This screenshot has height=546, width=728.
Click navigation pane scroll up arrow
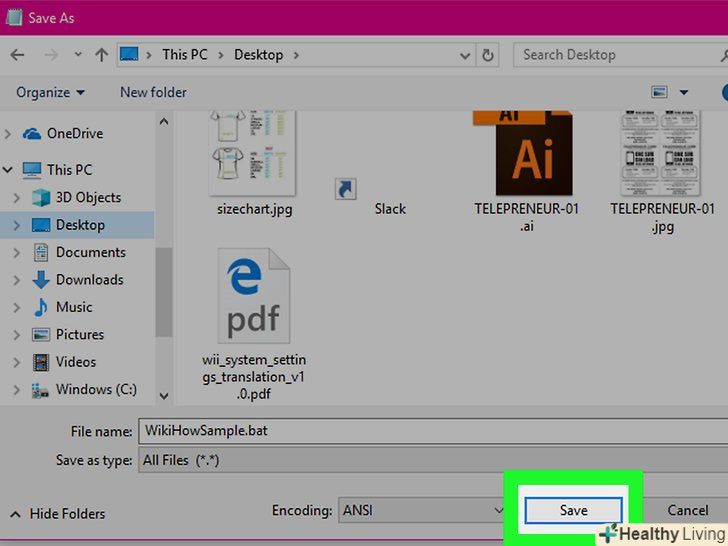tap(163, 122)
